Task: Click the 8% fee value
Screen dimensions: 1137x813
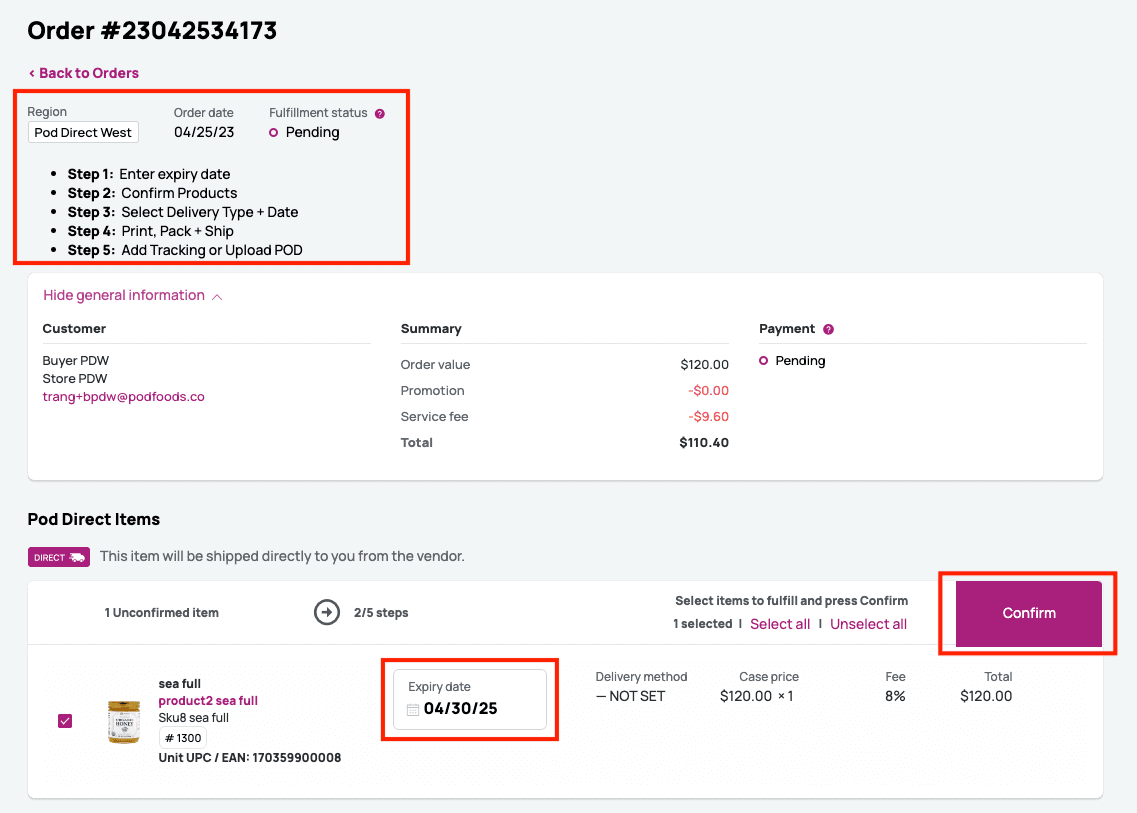Action: [895, 696]
